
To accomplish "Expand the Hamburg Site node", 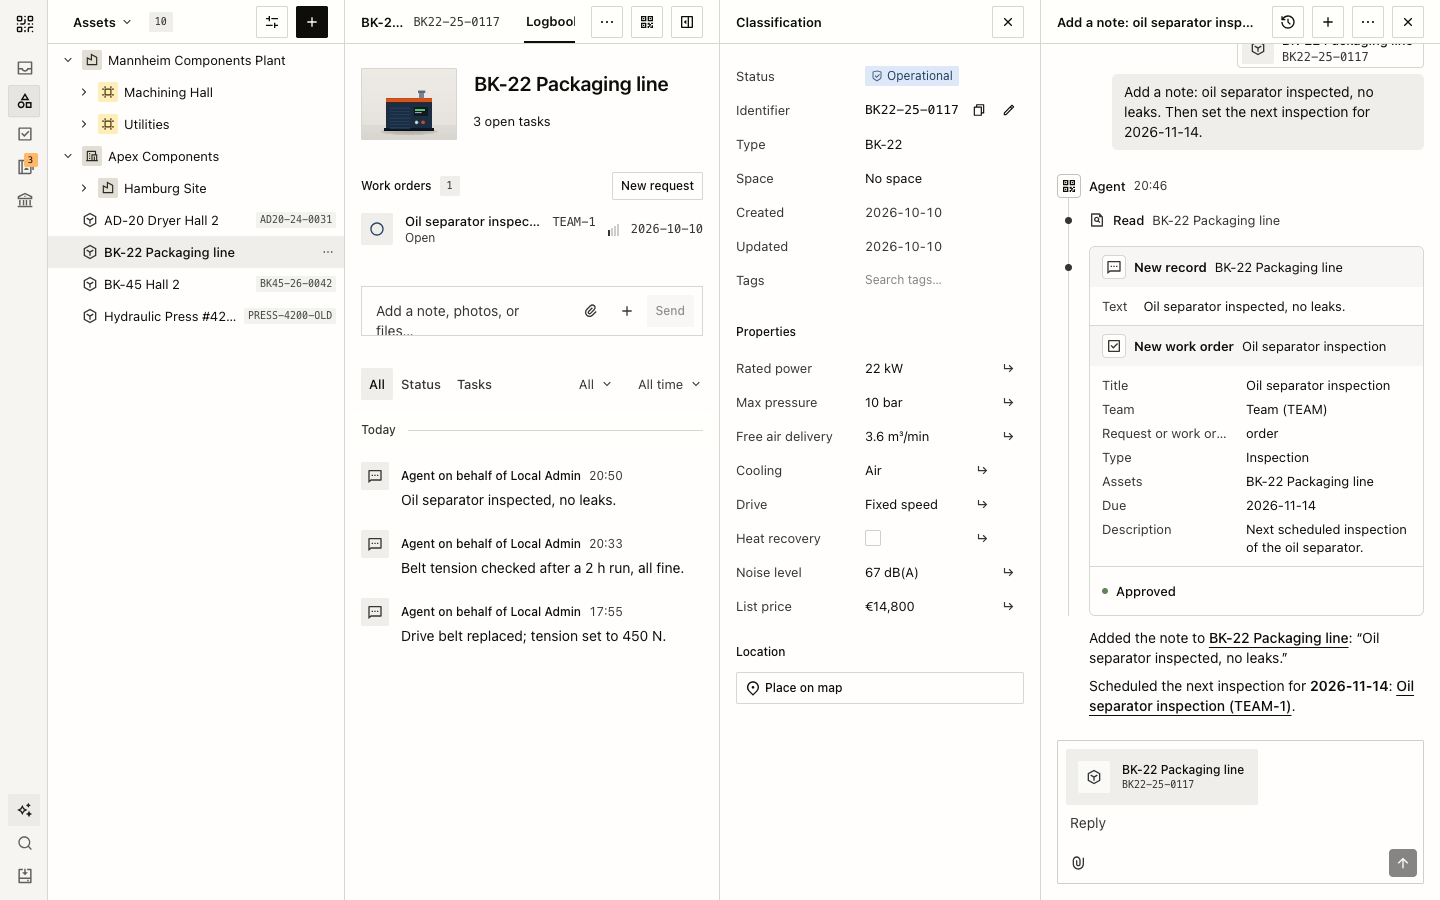I will (84, 188).
